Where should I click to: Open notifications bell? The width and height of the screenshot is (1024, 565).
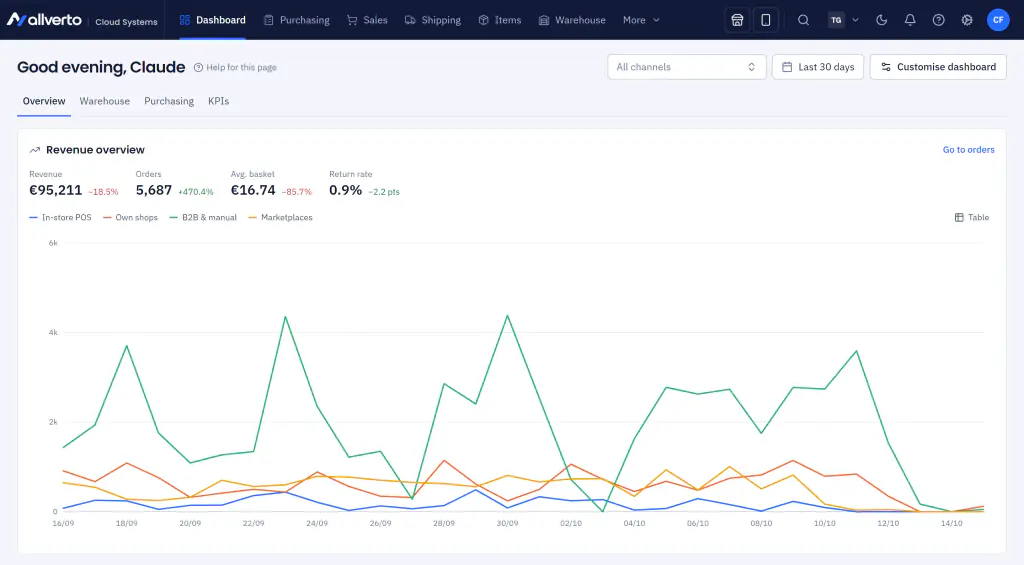point(910,20)
